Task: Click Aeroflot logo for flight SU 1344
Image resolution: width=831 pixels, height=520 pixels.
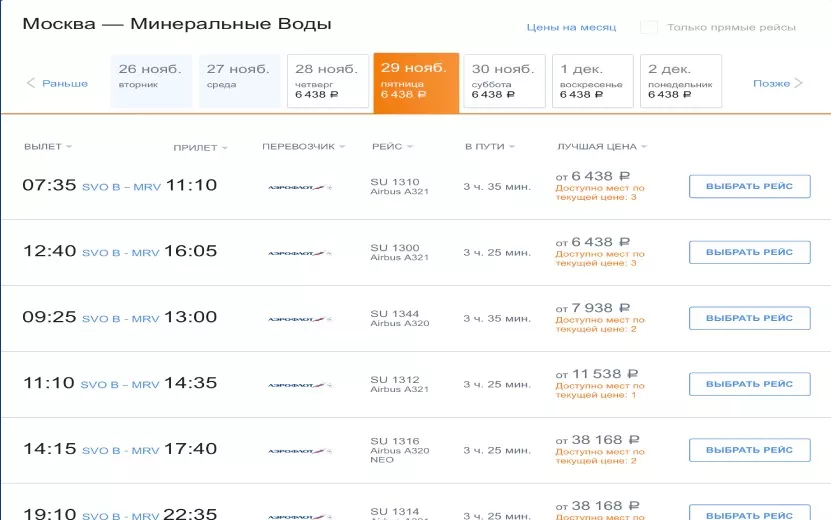Action: 300,319
